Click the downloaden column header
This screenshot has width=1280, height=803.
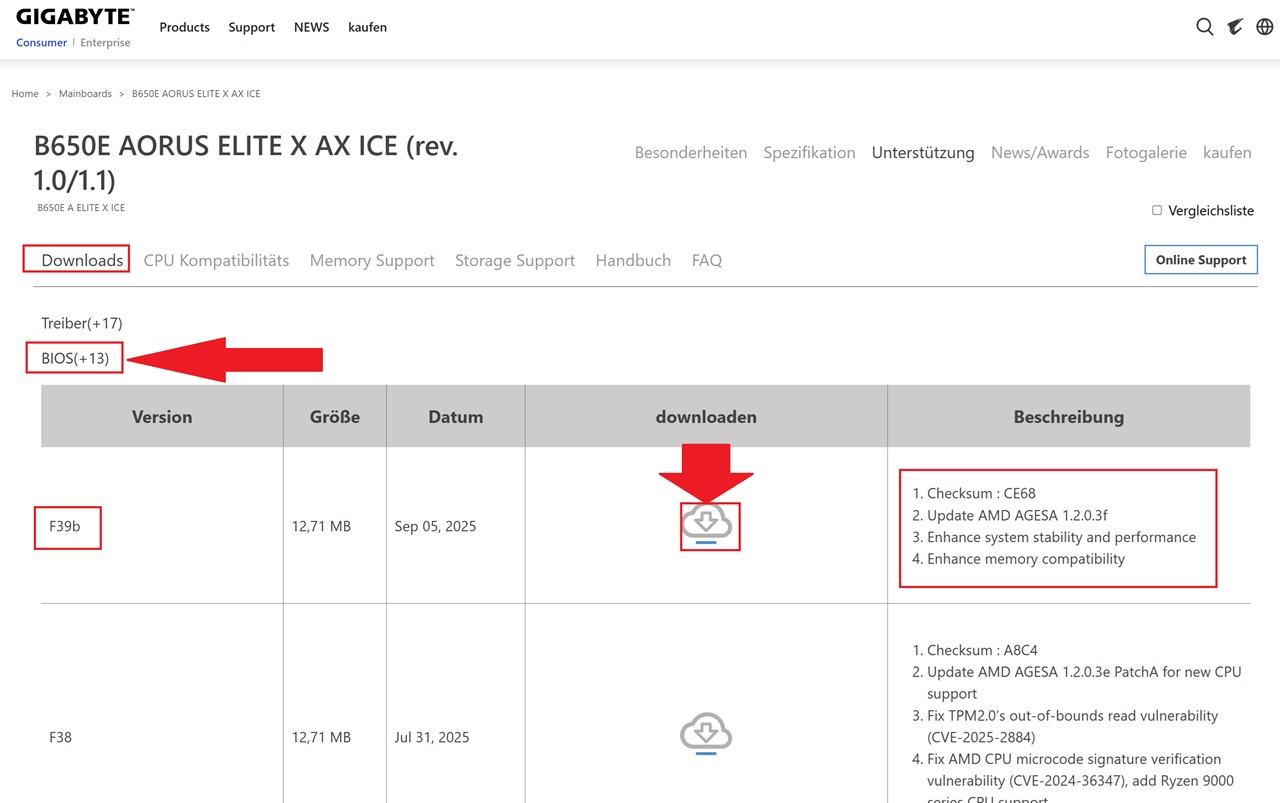click(706, 417)
